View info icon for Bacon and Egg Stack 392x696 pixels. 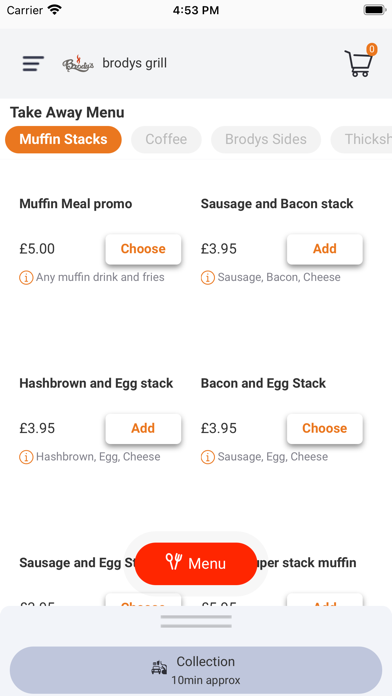pos(208,457)
